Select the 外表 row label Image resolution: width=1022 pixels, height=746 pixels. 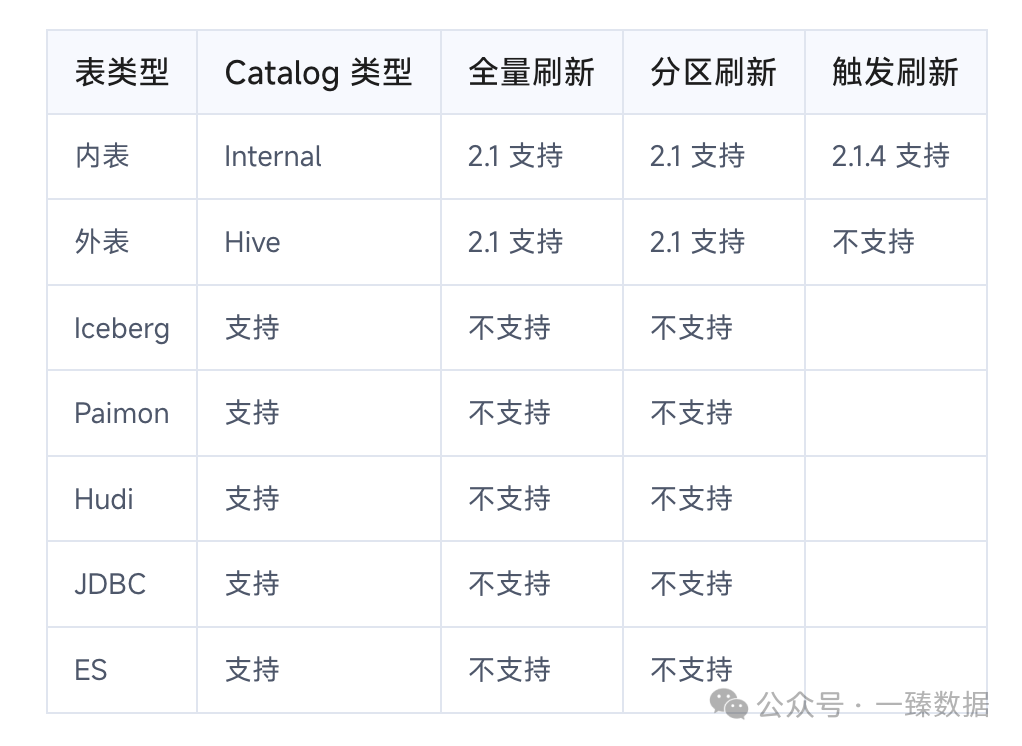pos(102,242)
